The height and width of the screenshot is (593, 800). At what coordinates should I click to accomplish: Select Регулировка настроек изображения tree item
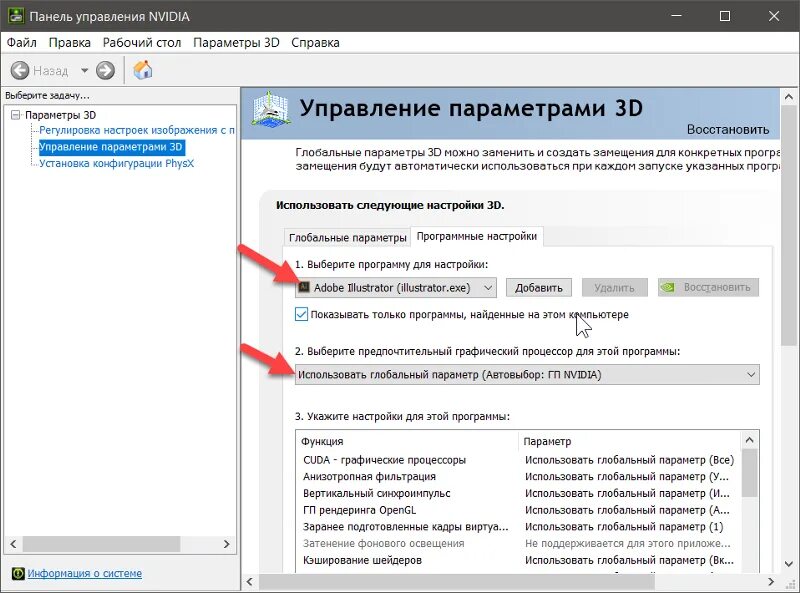(x=137, y=130)
